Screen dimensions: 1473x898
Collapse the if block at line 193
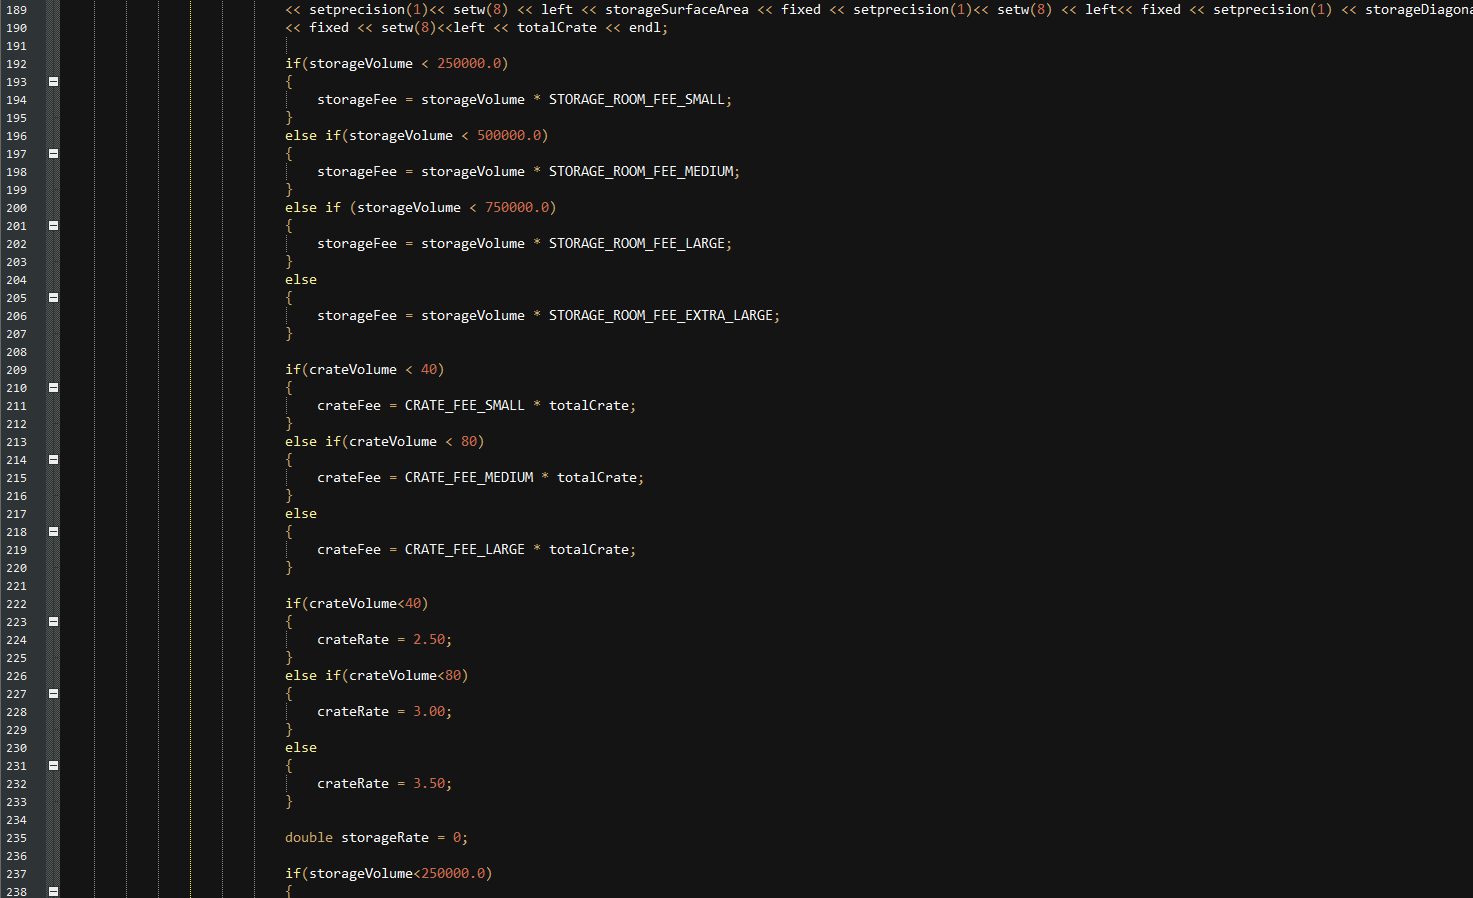(x=53, y=81)
